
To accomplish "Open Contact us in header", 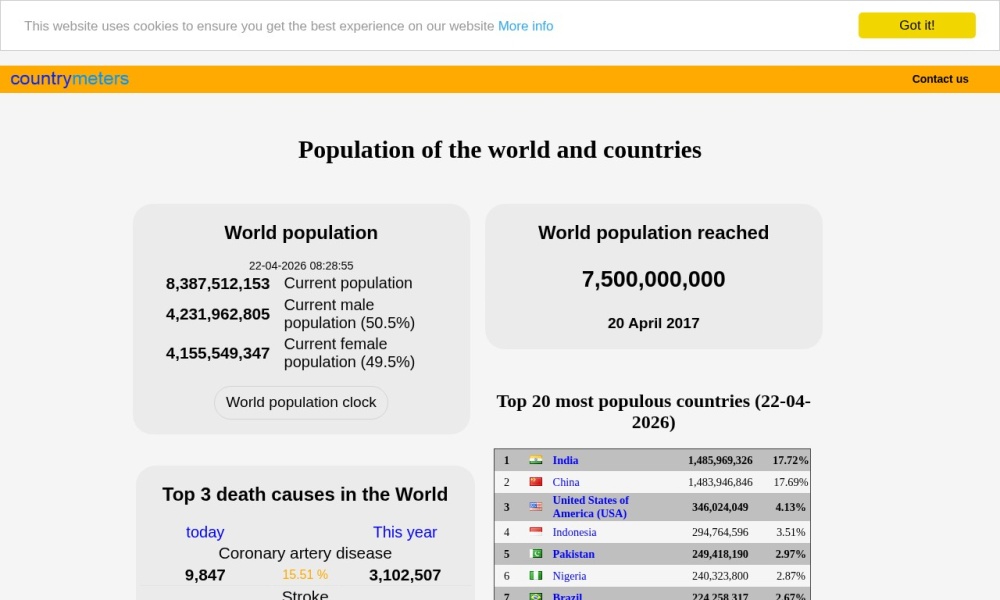I will (940, 79).
